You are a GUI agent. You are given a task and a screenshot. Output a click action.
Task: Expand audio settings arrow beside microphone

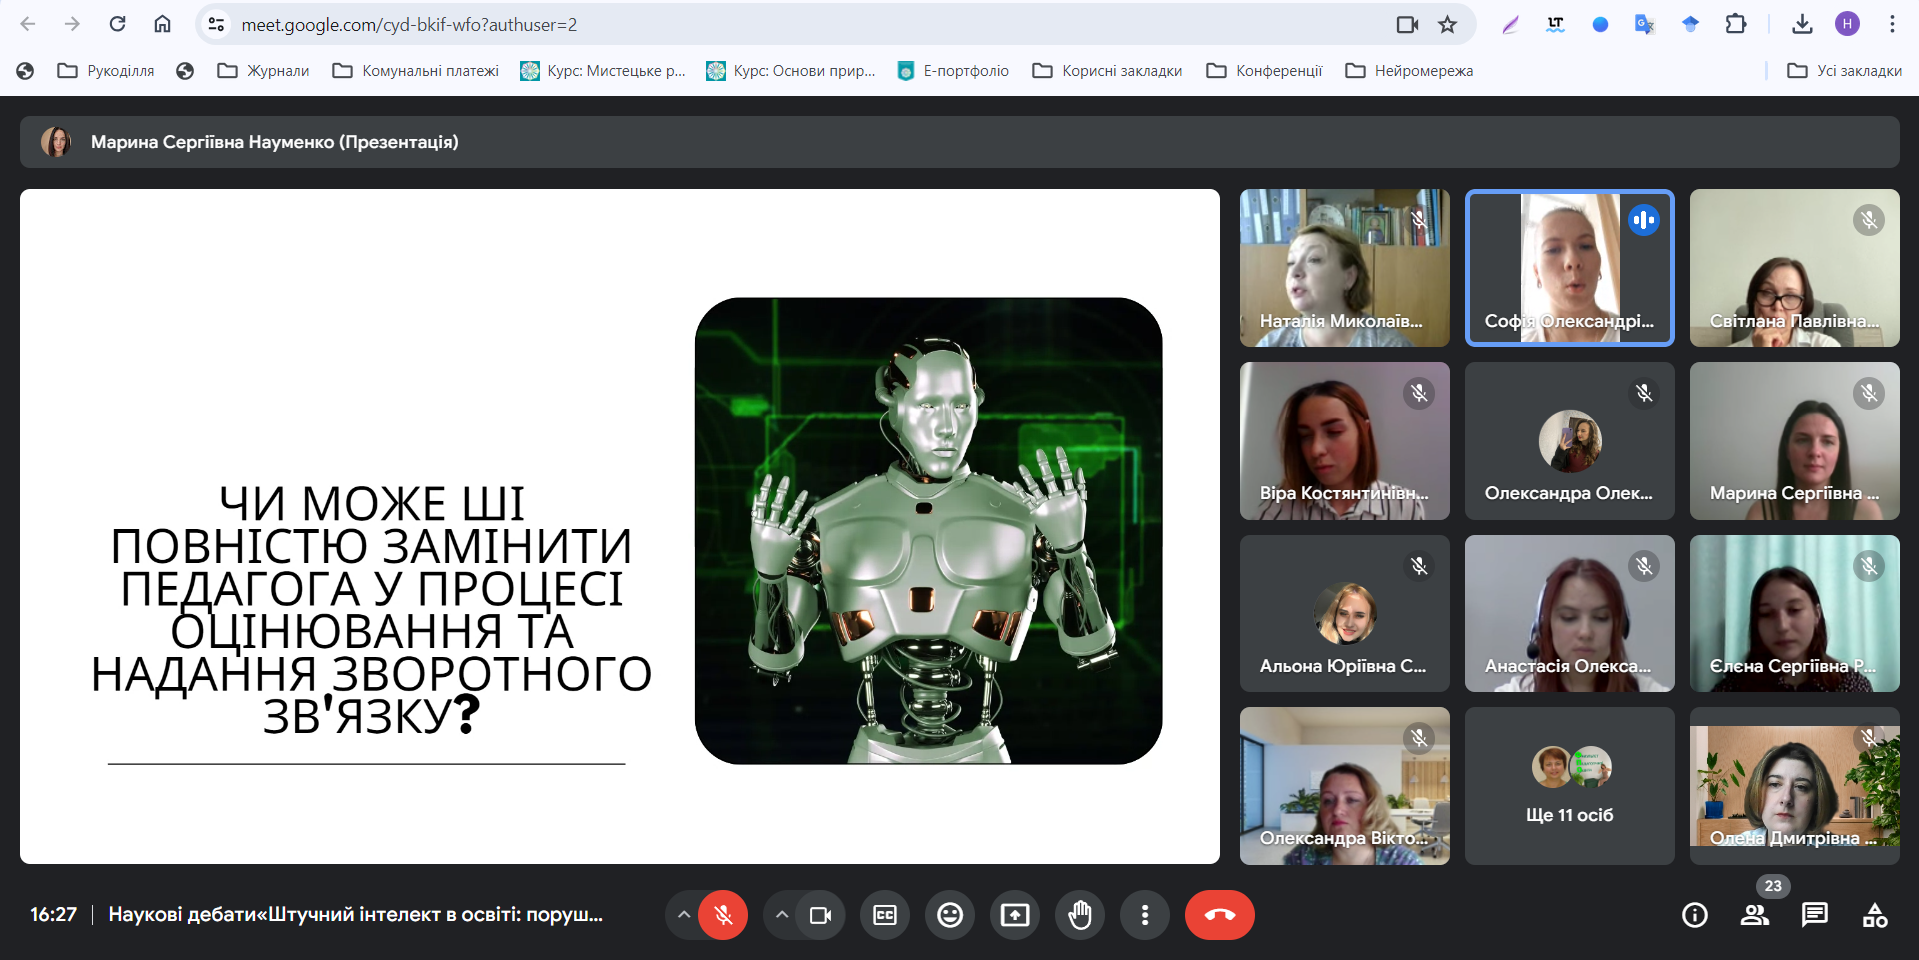[x=684, y=915]
